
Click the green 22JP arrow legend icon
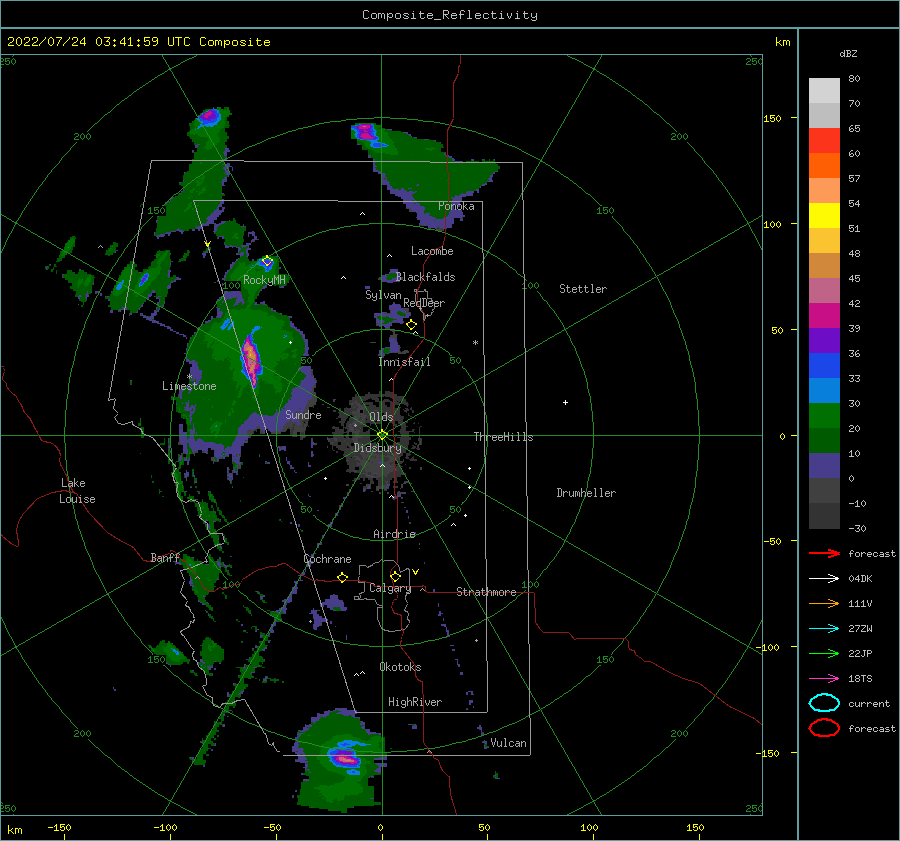(x=824, y=653)
